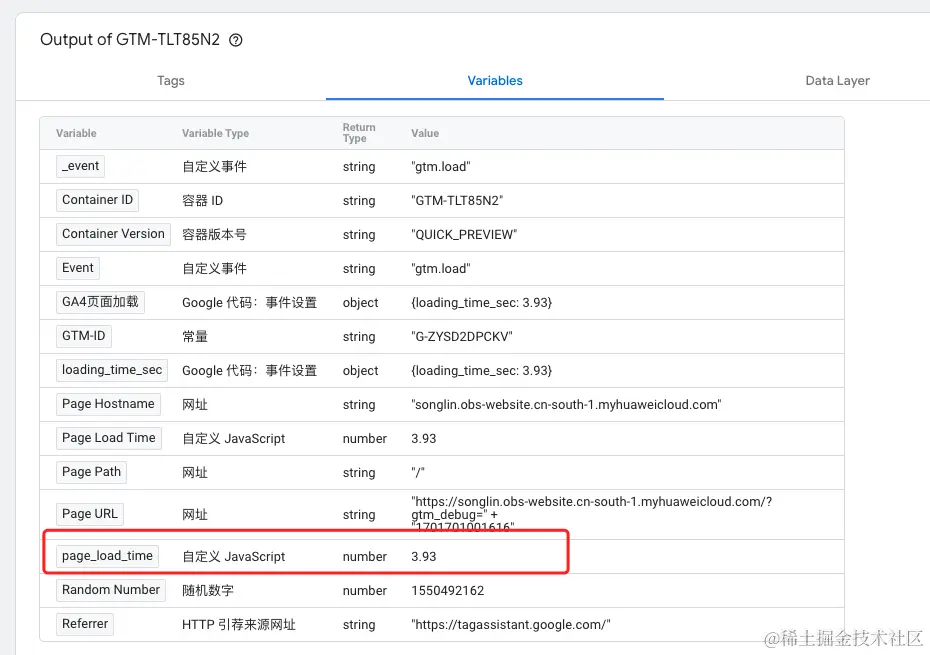Click the _event variable chip

point(81,166)
